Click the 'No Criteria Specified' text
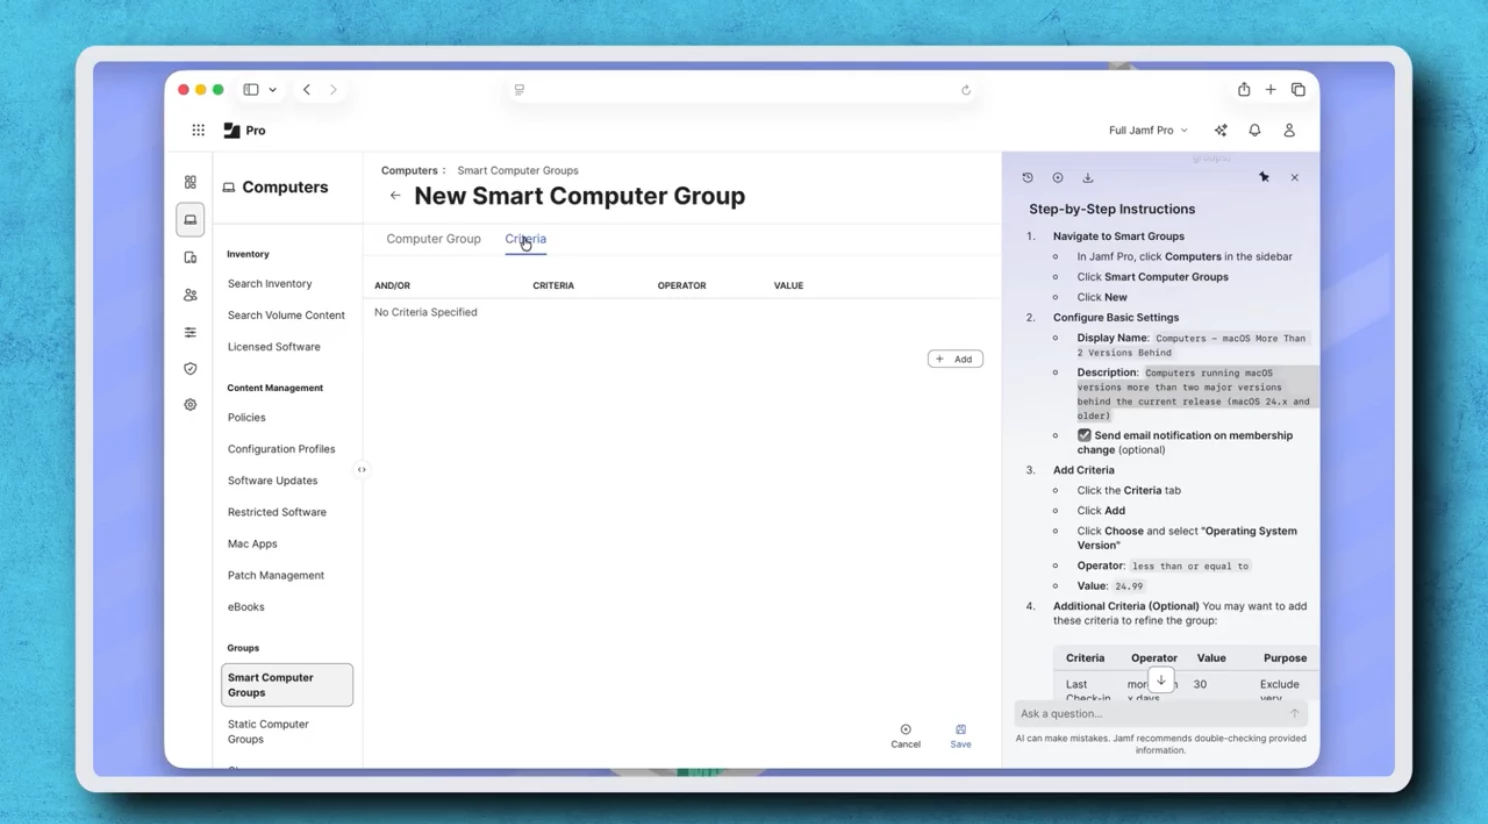1488x824 pixels. click(426, 312)
